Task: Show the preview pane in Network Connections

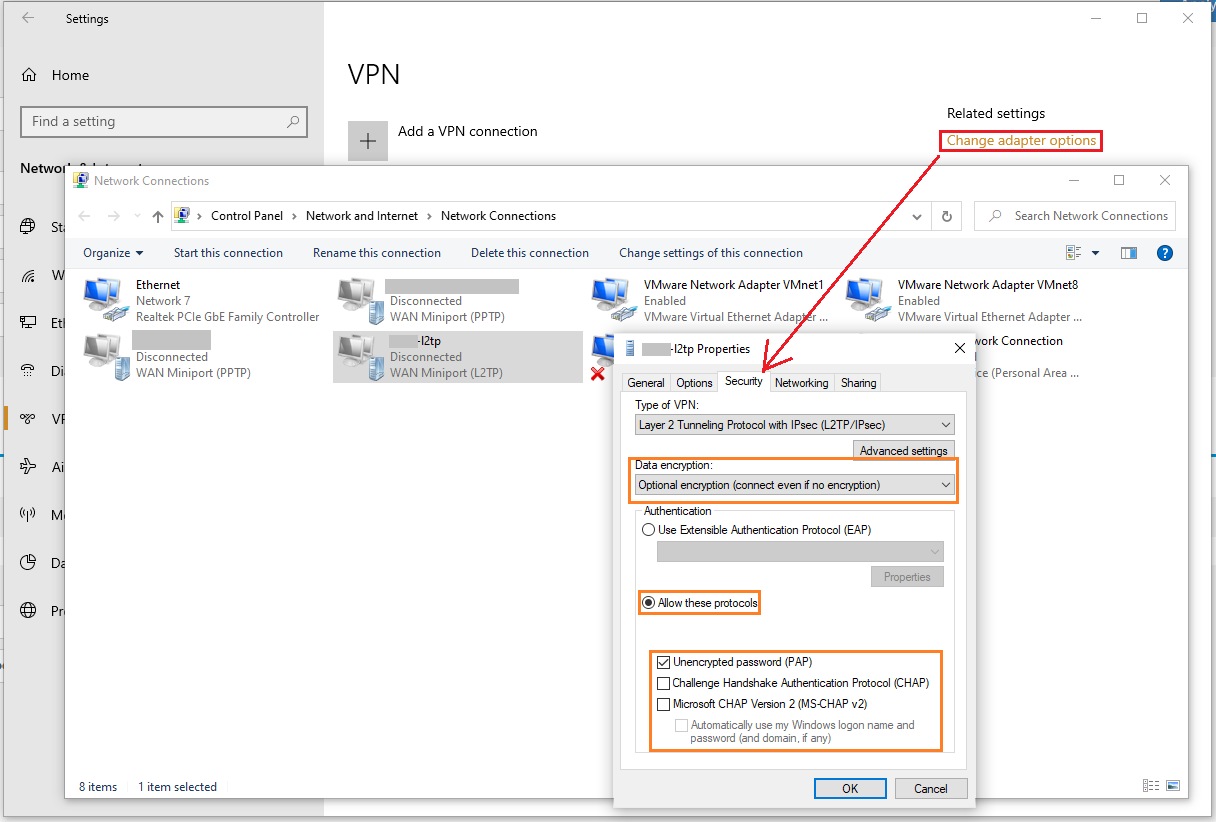Action: [1128, 252]
